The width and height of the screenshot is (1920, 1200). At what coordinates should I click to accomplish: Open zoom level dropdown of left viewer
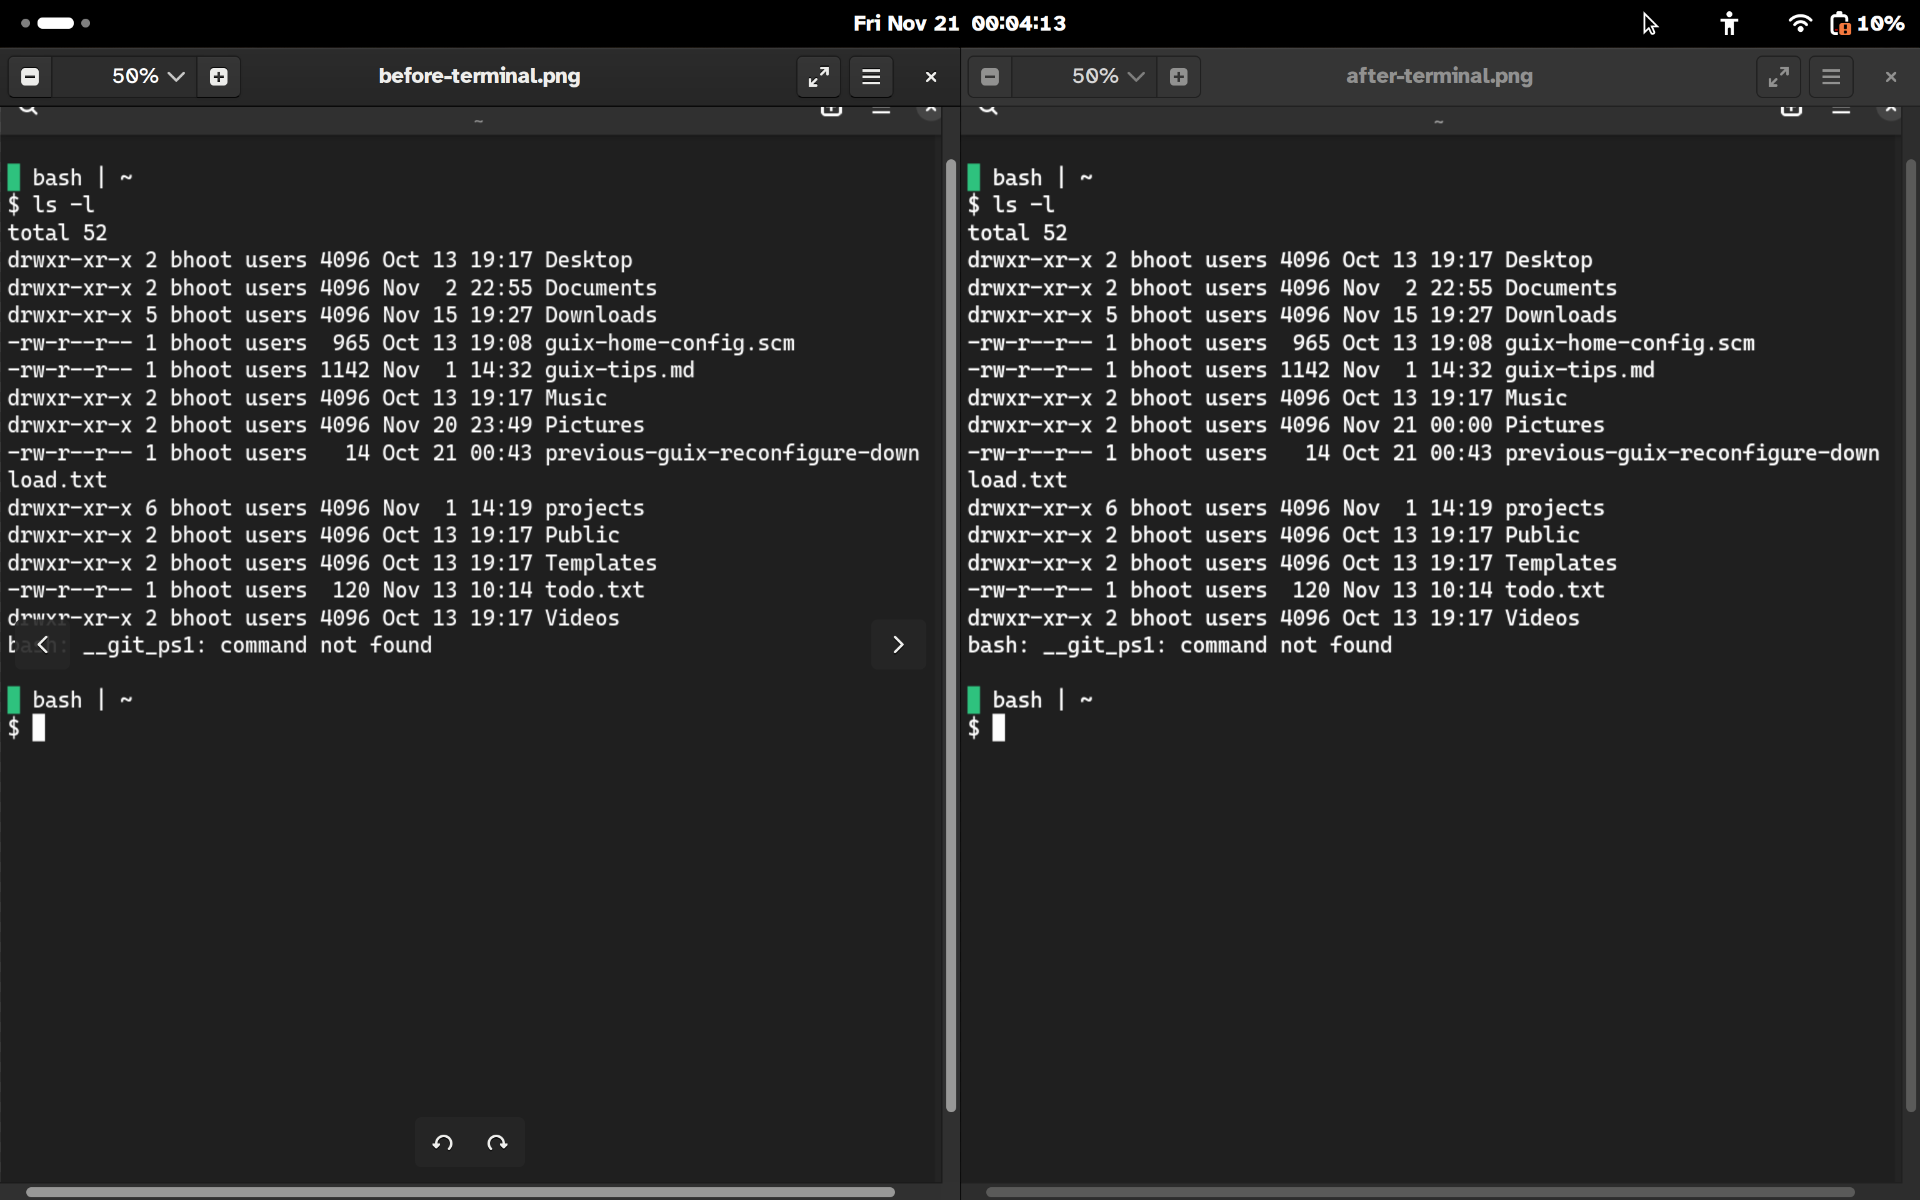point(147,77)
